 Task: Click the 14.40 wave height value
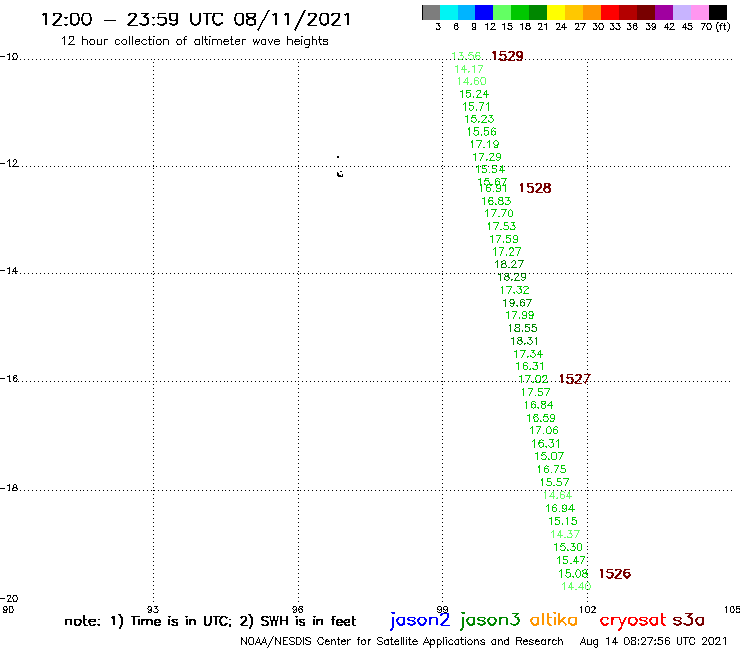576,586
